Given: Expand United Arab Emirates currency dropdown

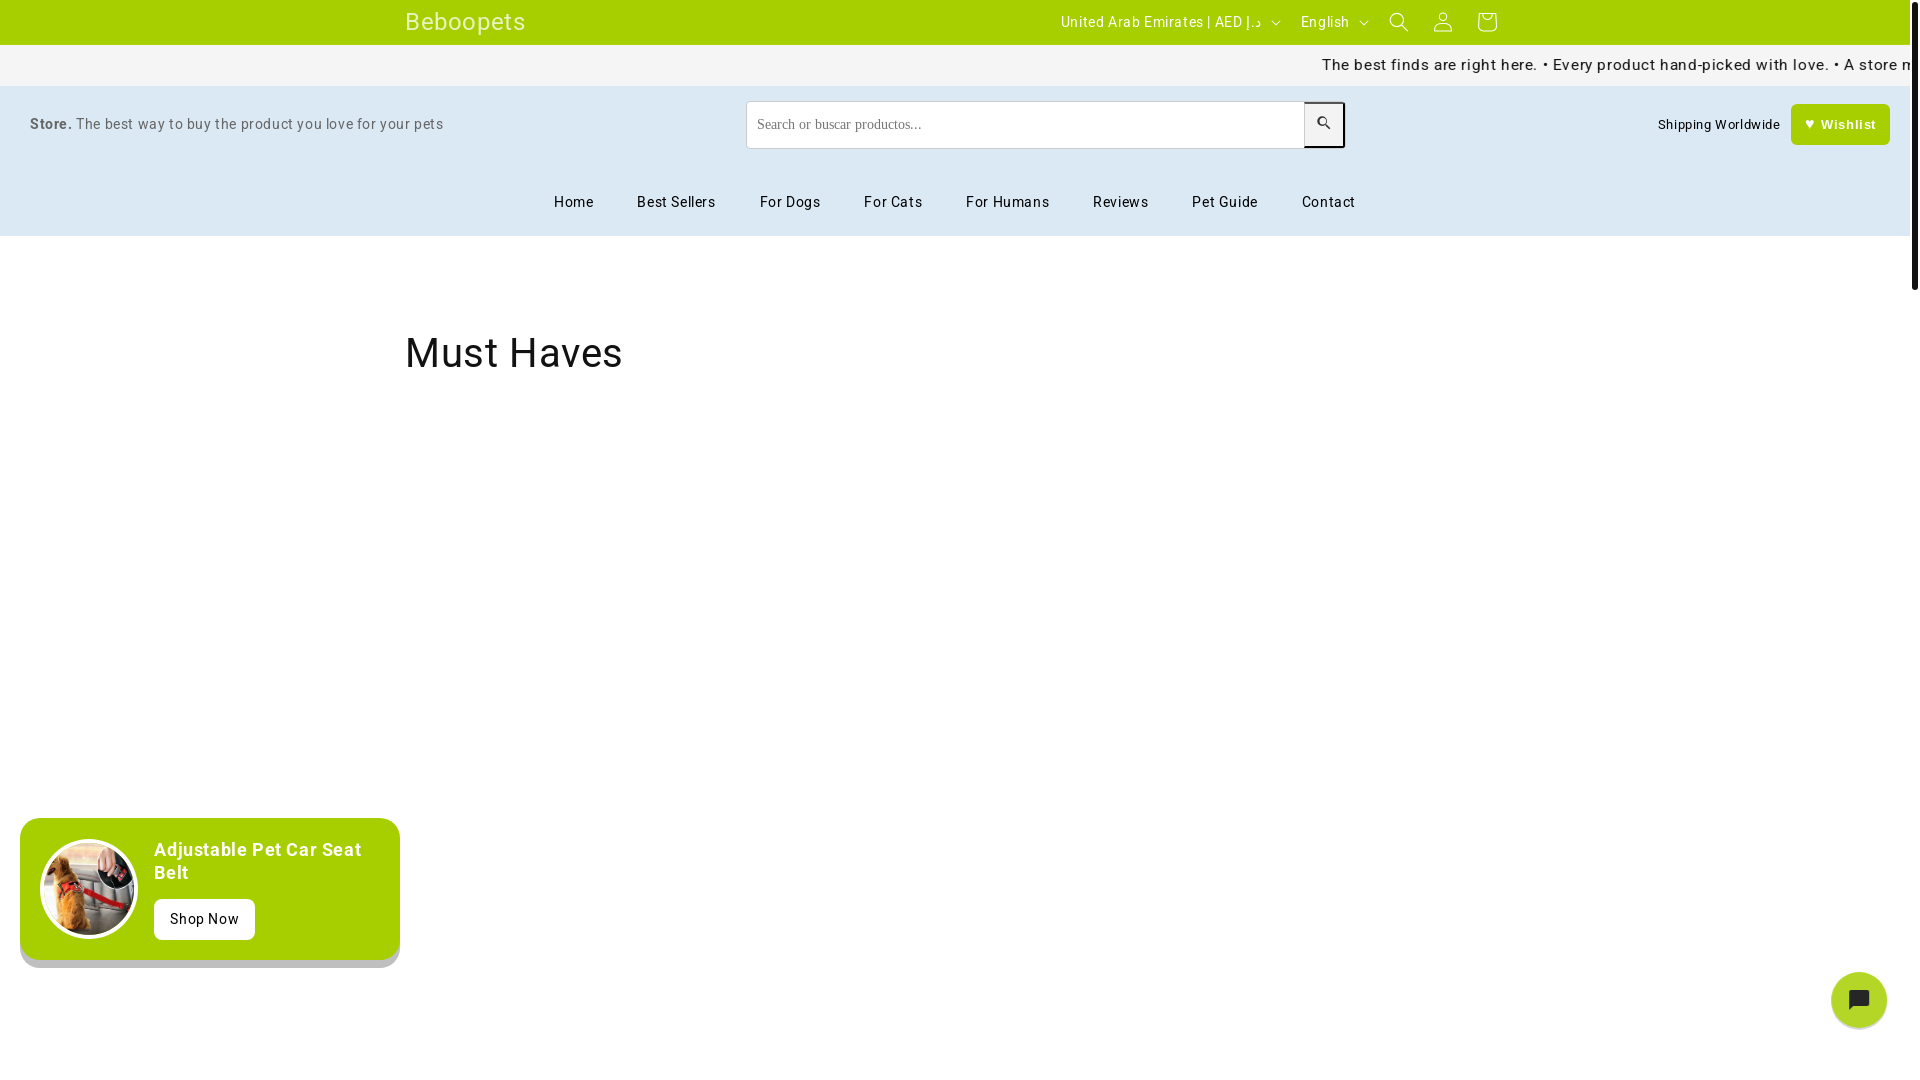Looking at the screenshot, I should 1170,22.
